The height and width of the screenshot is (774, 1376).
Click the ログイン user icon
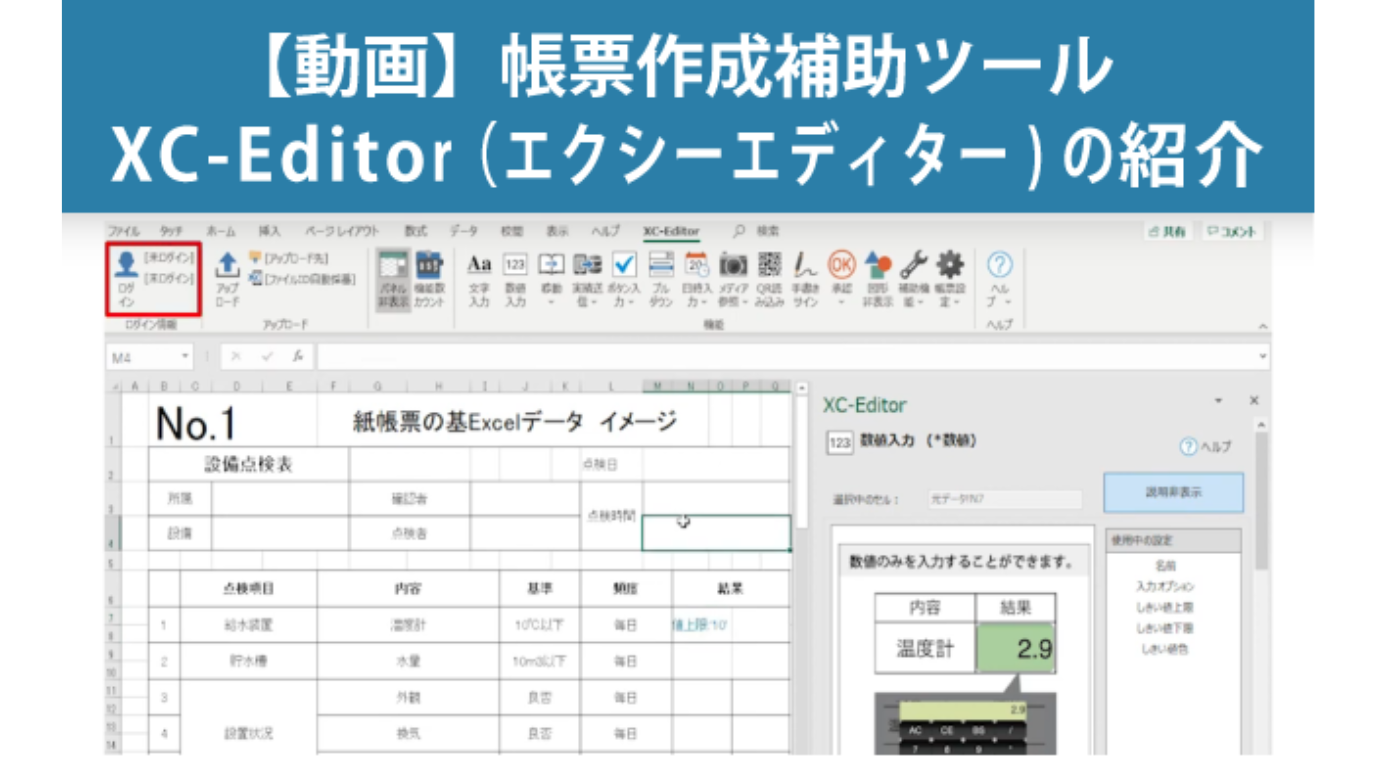pyautogui.click(x=125, y=264)
